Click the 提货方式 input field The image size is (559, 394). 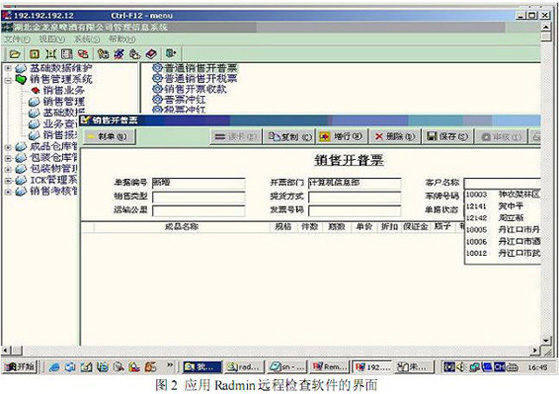(354, 197)
